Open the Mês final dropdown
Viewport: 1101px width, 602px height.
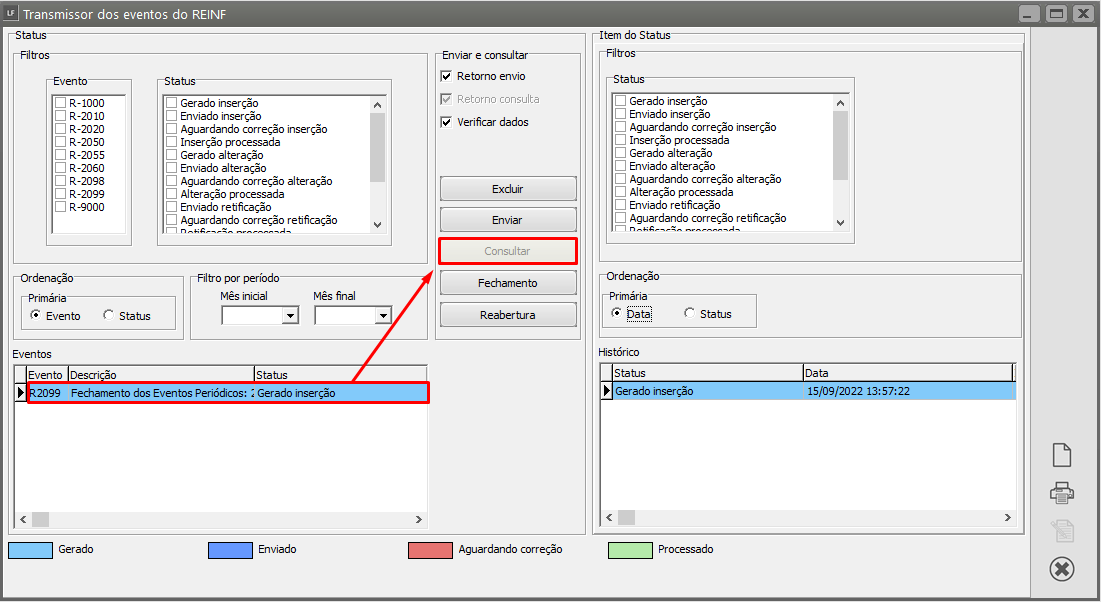[382, 316]
